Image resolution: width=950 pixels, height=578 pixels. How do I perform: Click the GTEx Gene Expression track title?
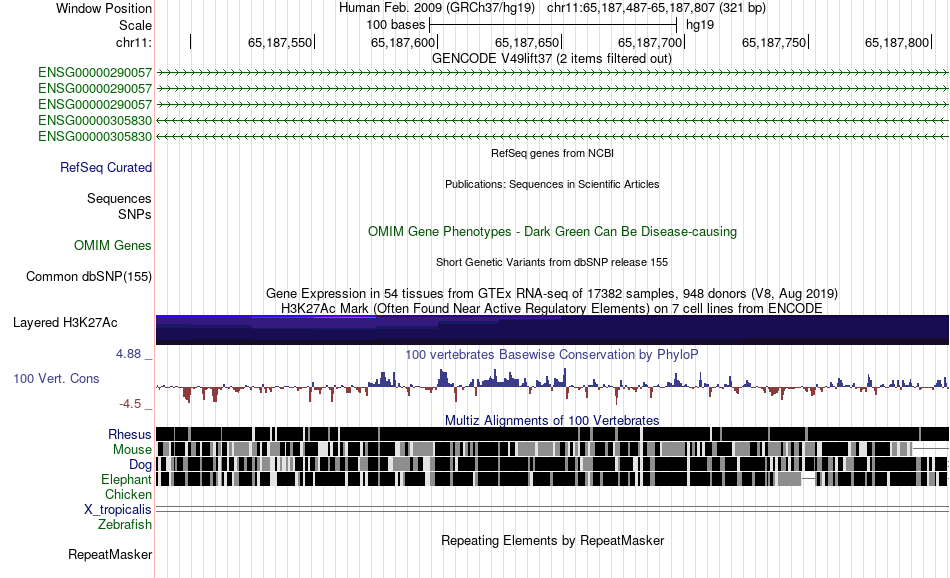(x=552, y=294)
